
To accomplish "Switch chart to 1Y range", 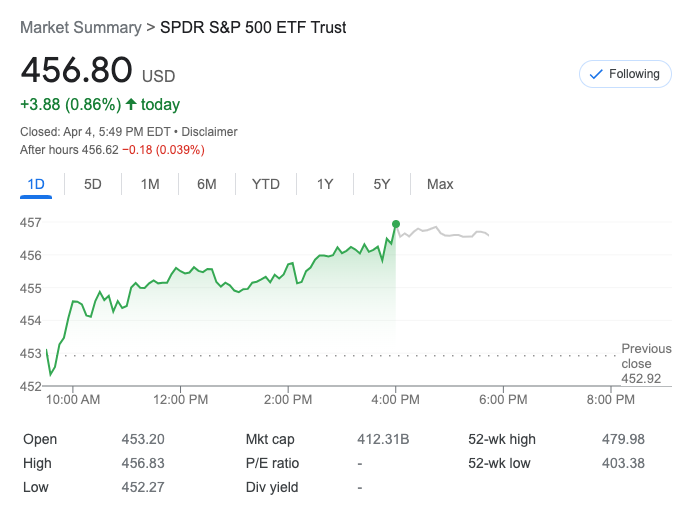I will point(325,184).
